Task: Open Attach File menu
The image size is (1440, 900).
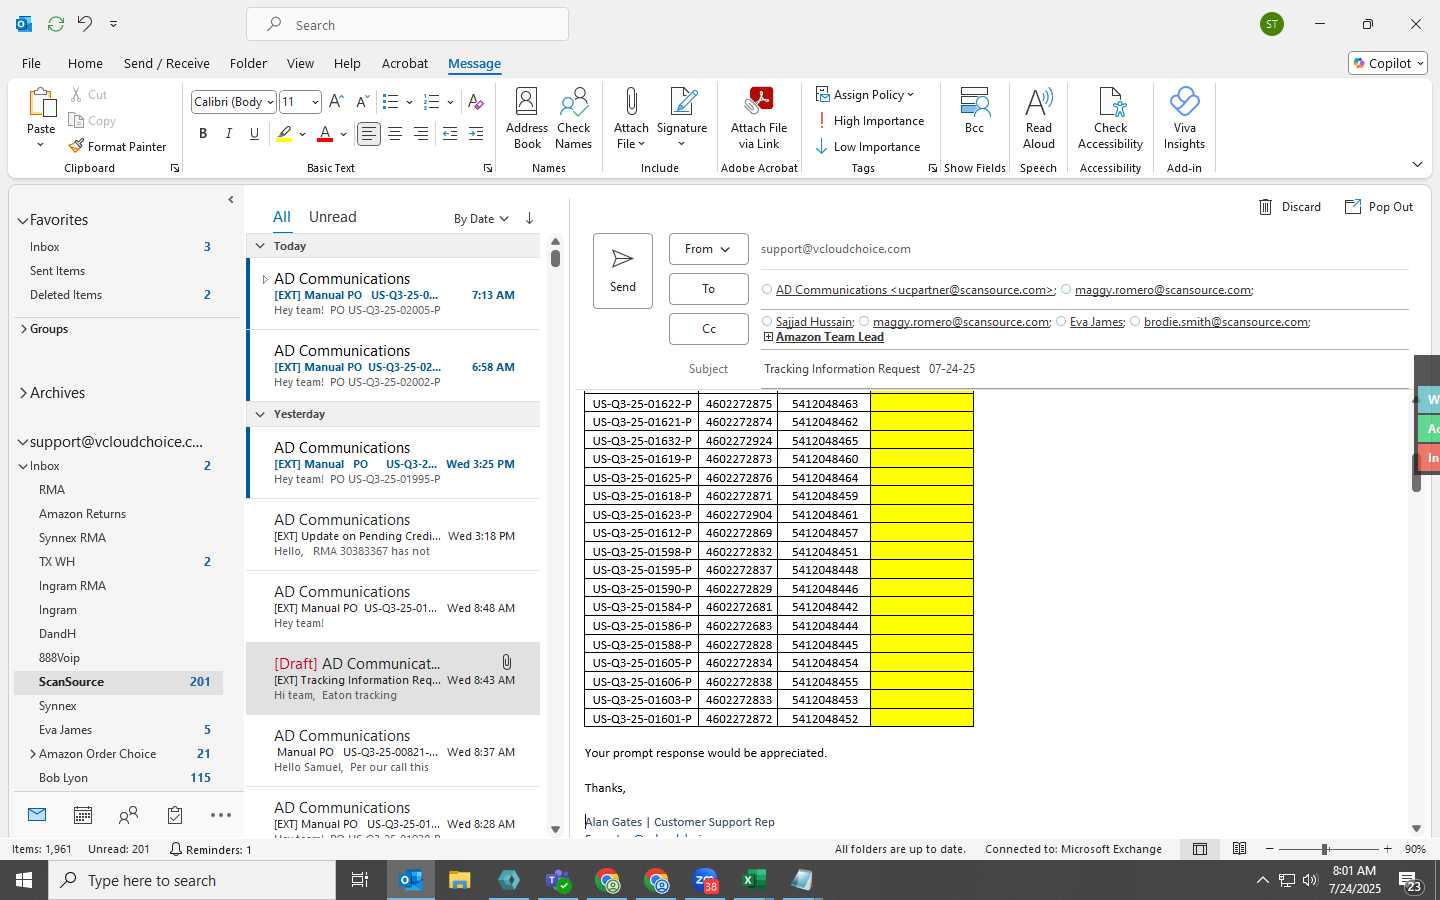Action: point(631,118)
